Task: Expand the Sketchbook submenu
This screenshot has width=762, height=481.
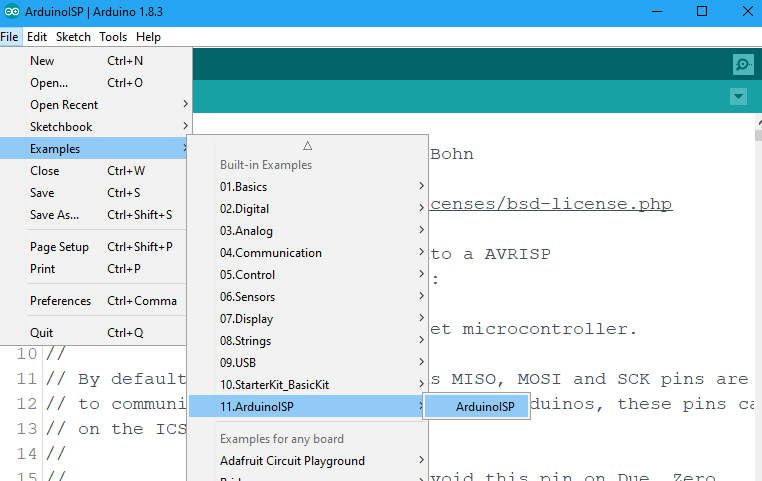Action: coord(93,127)
